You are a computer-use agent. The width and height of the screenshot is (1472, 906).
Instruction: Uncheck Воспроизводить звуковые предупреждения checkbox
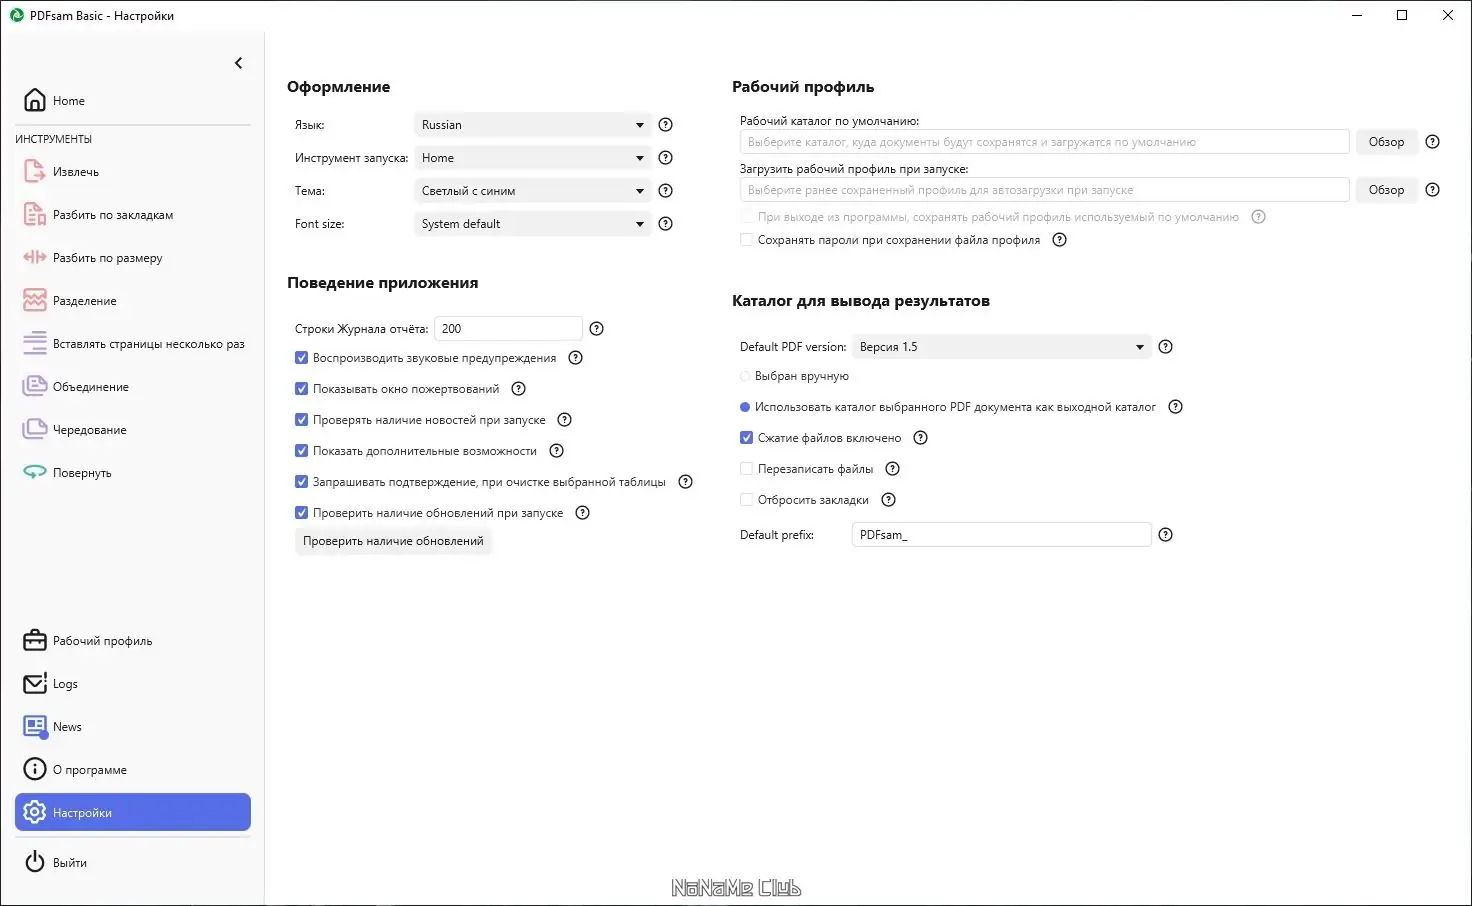[x=301, y=358]
